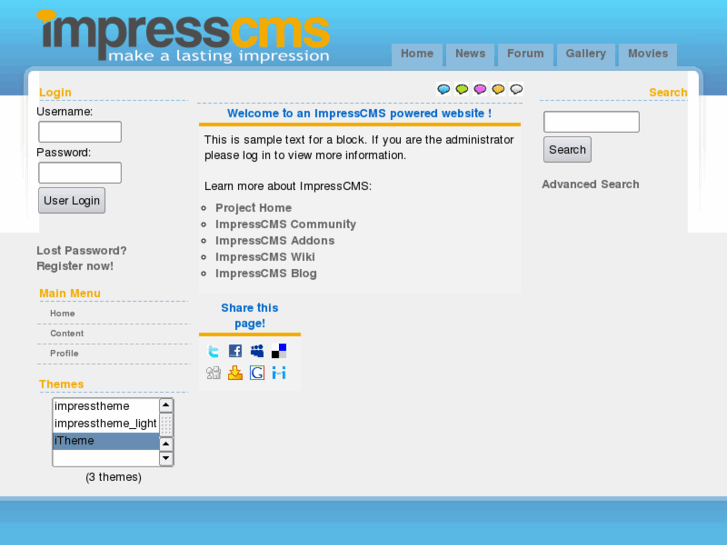Click the blue 'i-i' share icon

click(x=279, y=372)
